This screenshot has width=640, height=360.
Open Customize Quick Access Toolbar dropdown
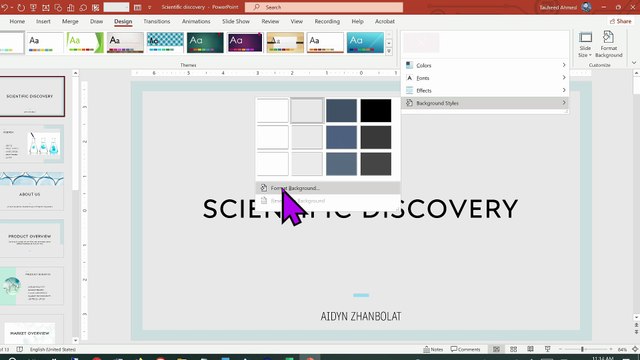149,7
